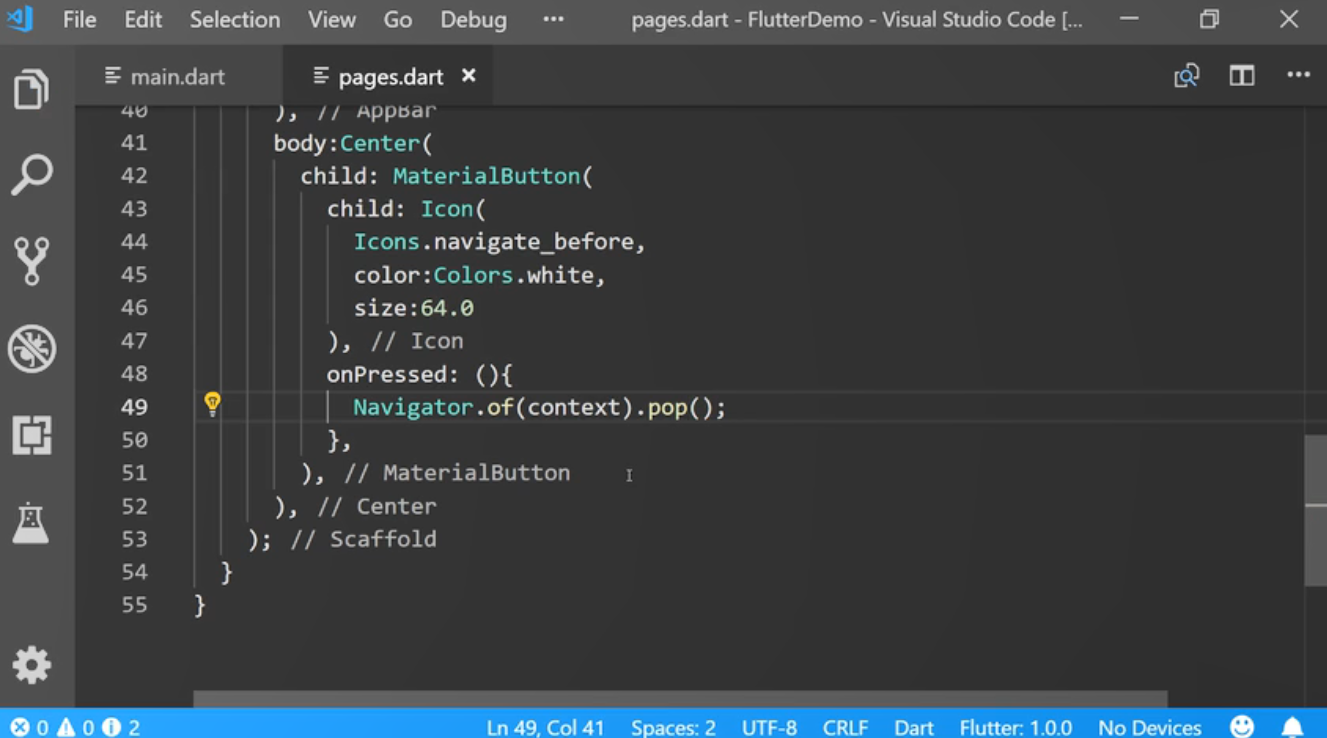Open the Selection menu
The width and height of the screenshot is (1327, 738).
235,19
